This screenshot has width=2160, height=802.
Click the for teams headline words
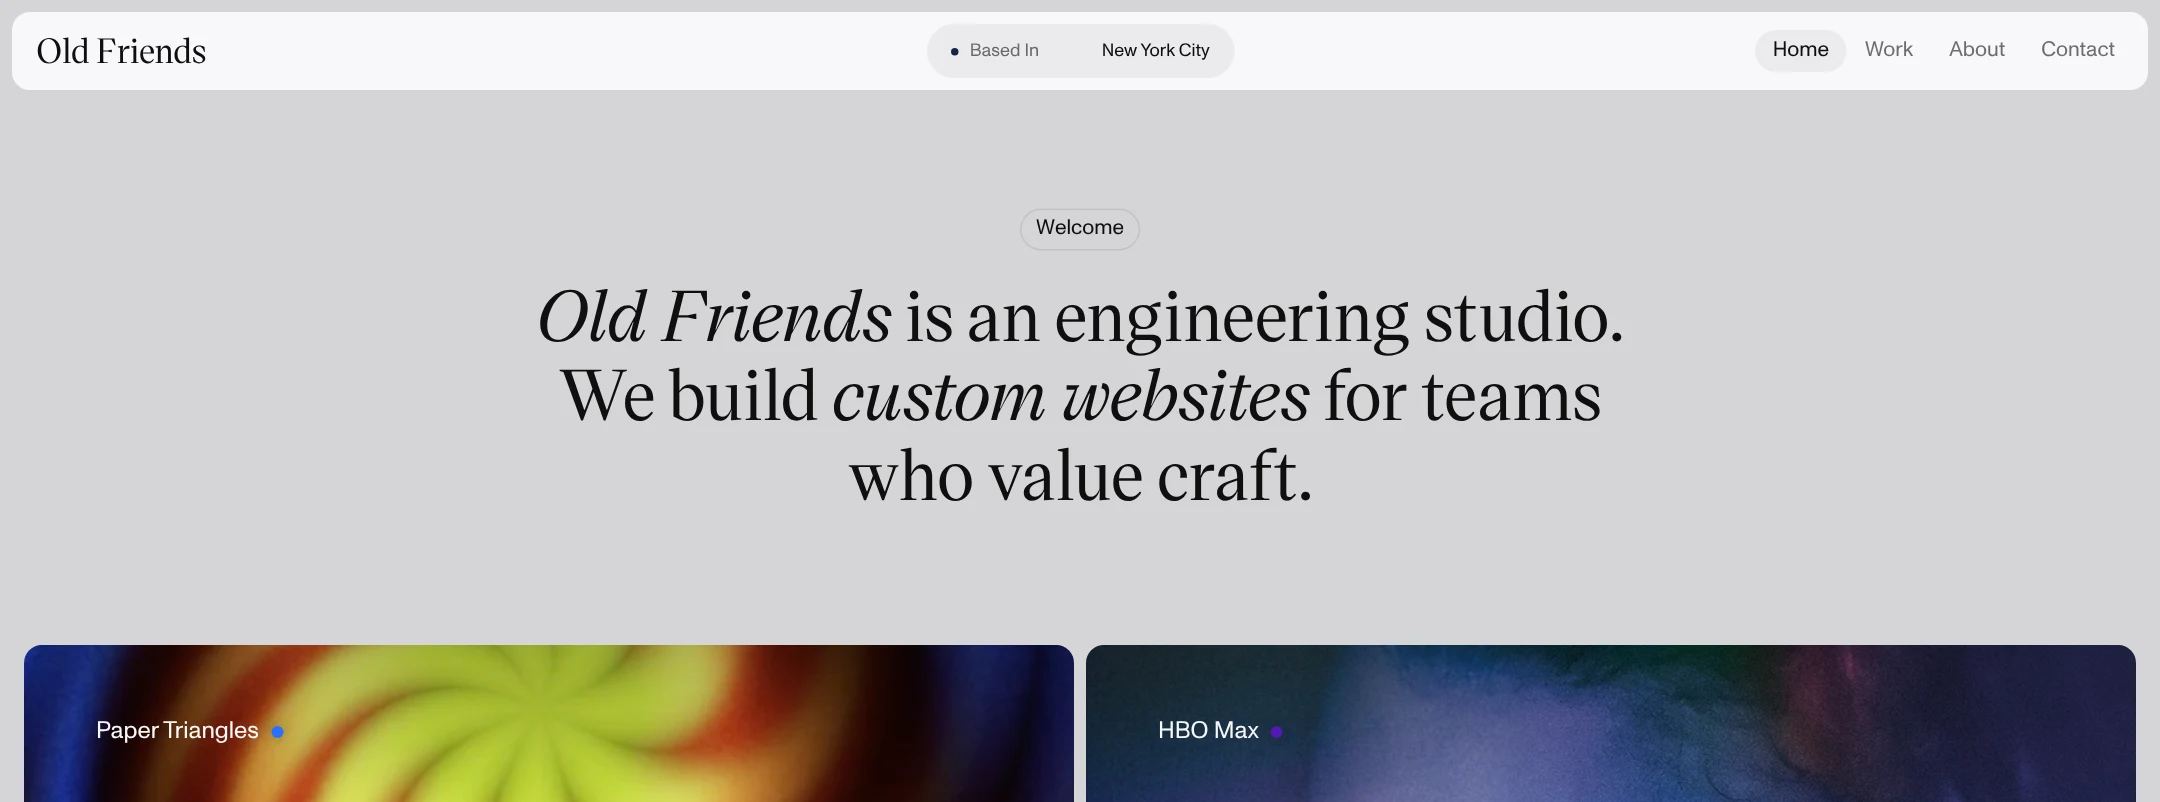1462,396
